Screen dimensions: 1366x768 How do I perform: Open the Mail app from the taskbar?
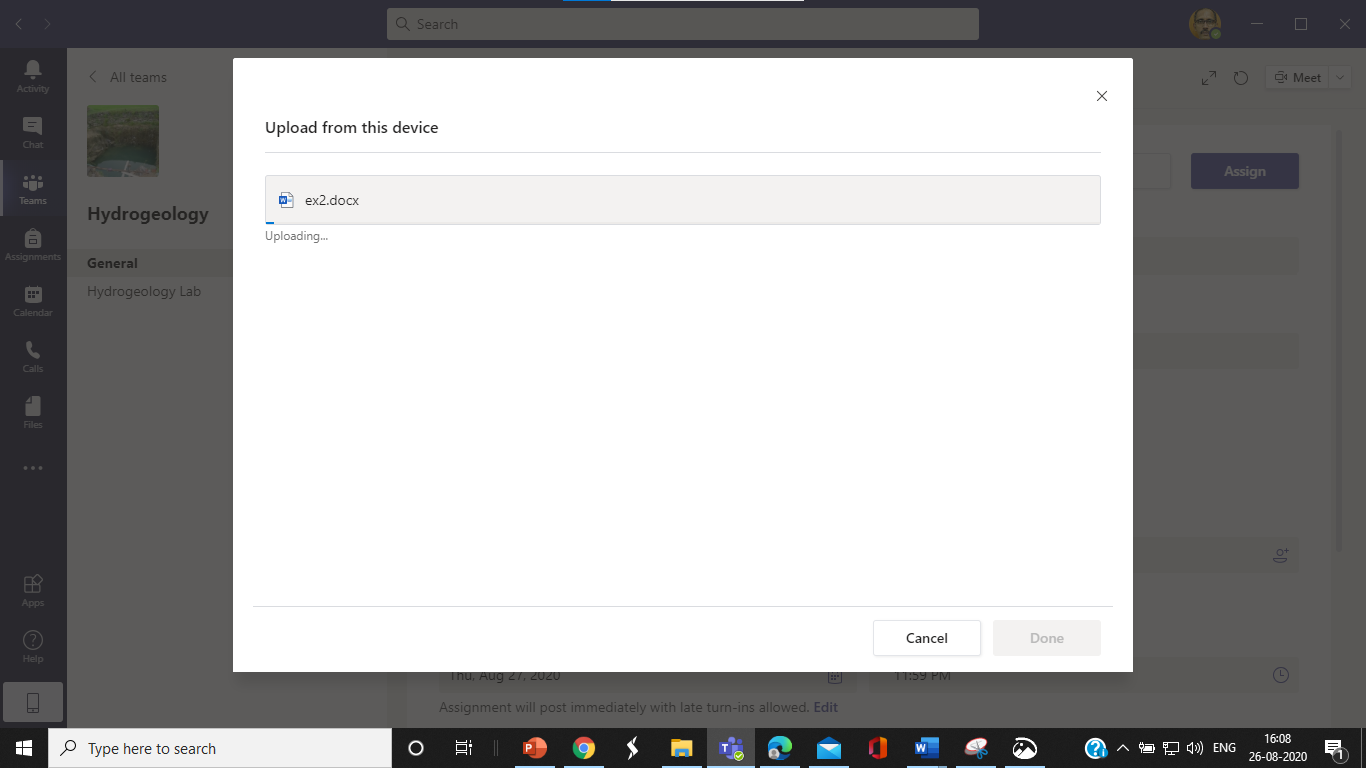[x=828, y=748]
